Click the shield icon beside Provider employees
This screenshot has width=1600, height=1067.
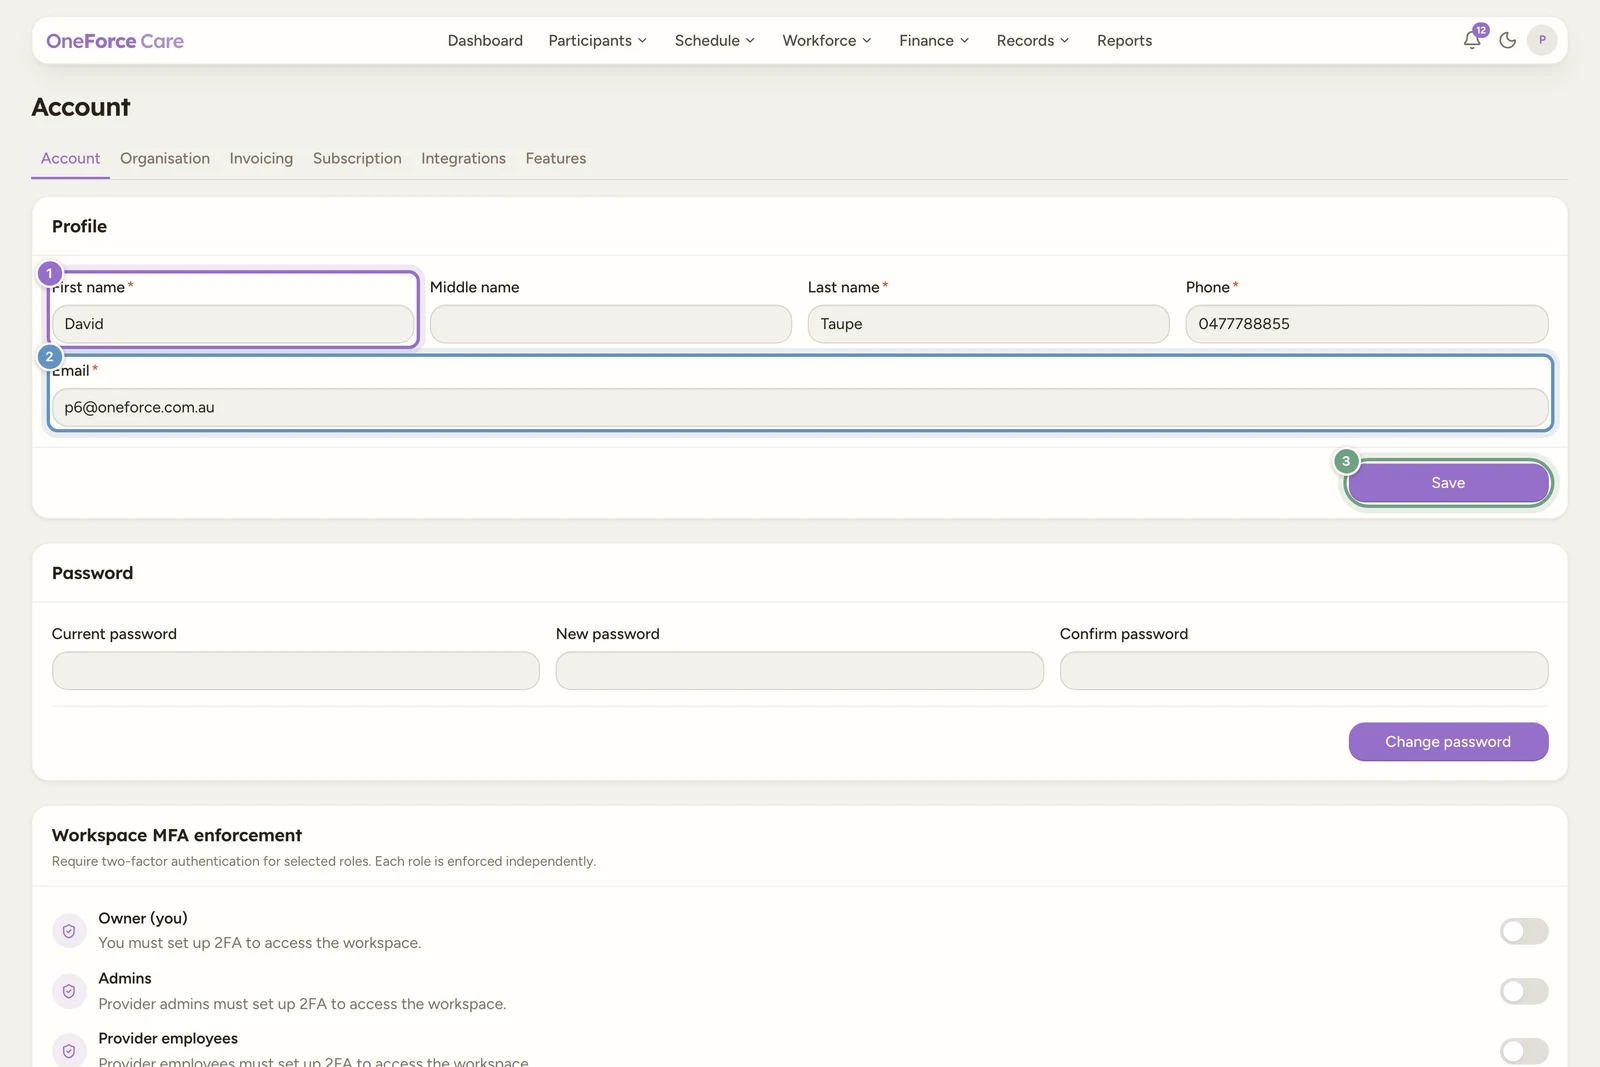tap(69, 1051)
